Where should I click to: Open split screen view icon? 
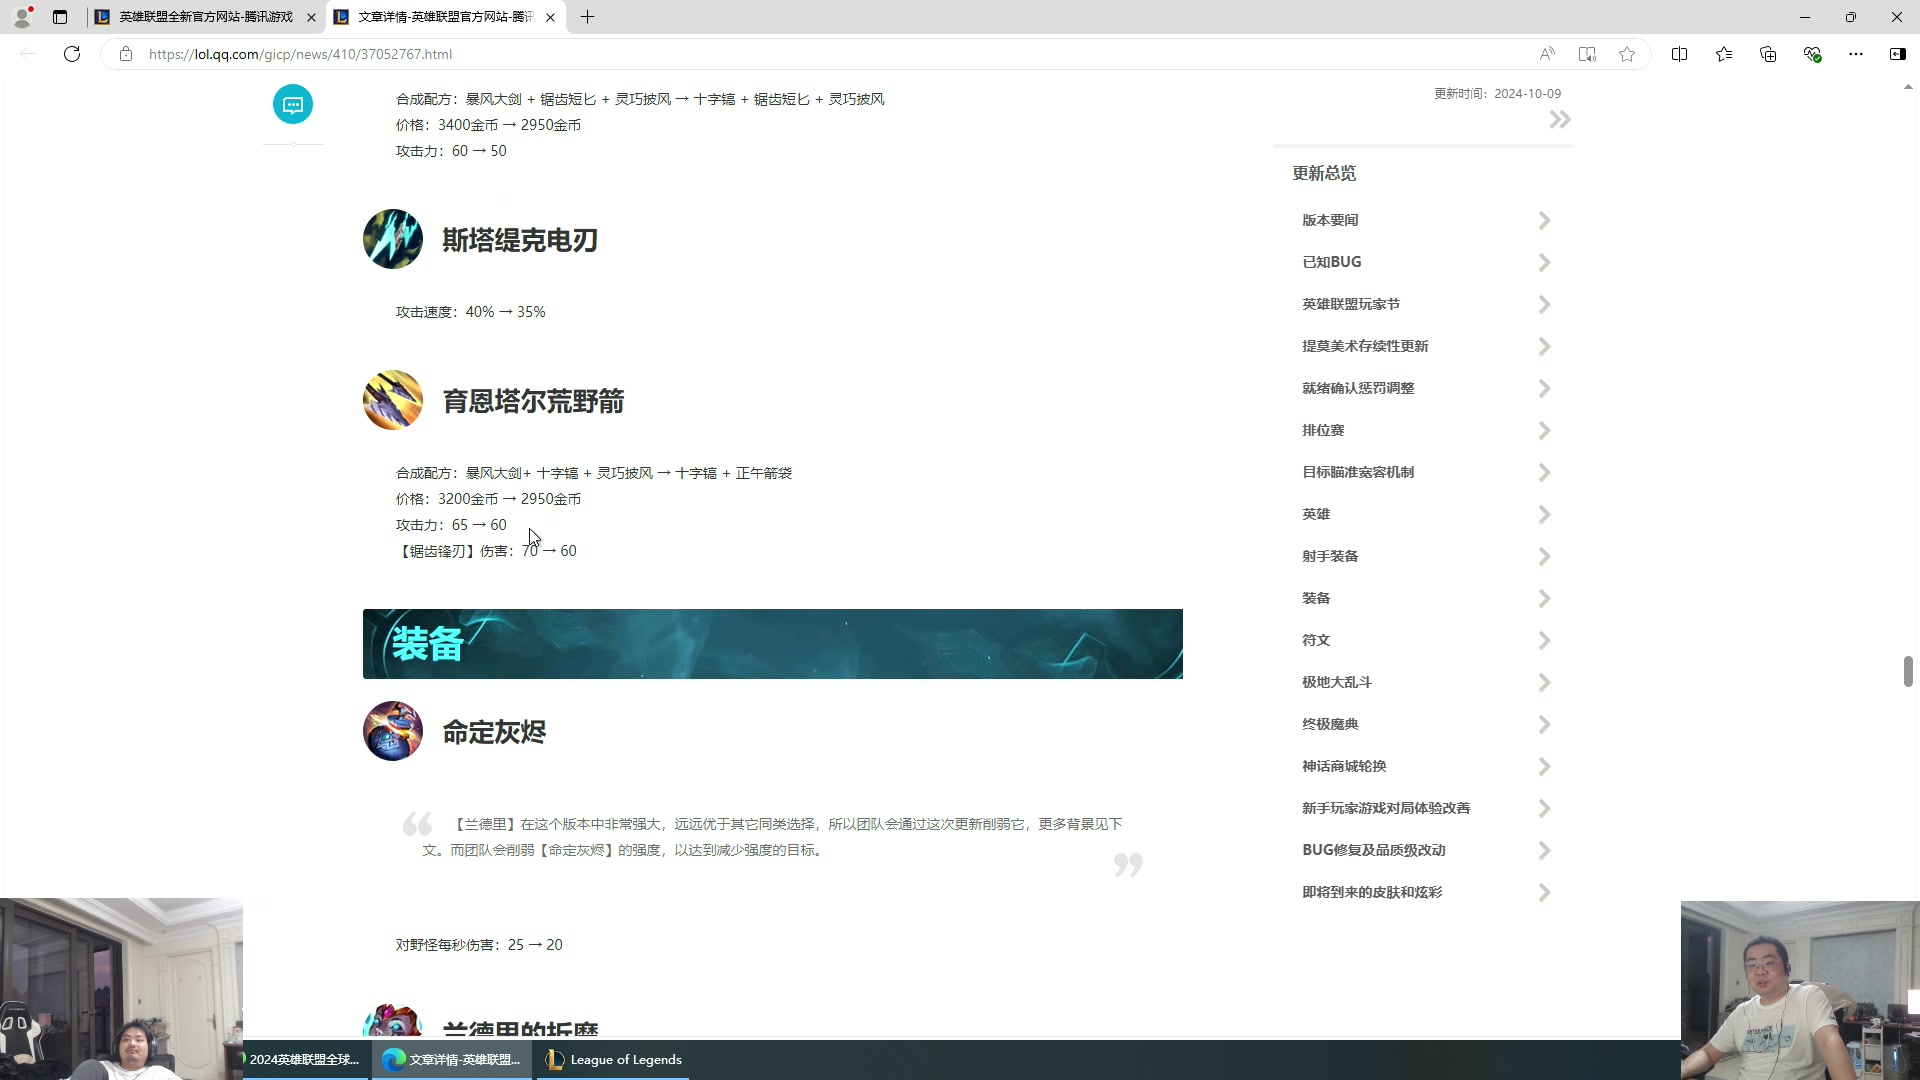1679,54
